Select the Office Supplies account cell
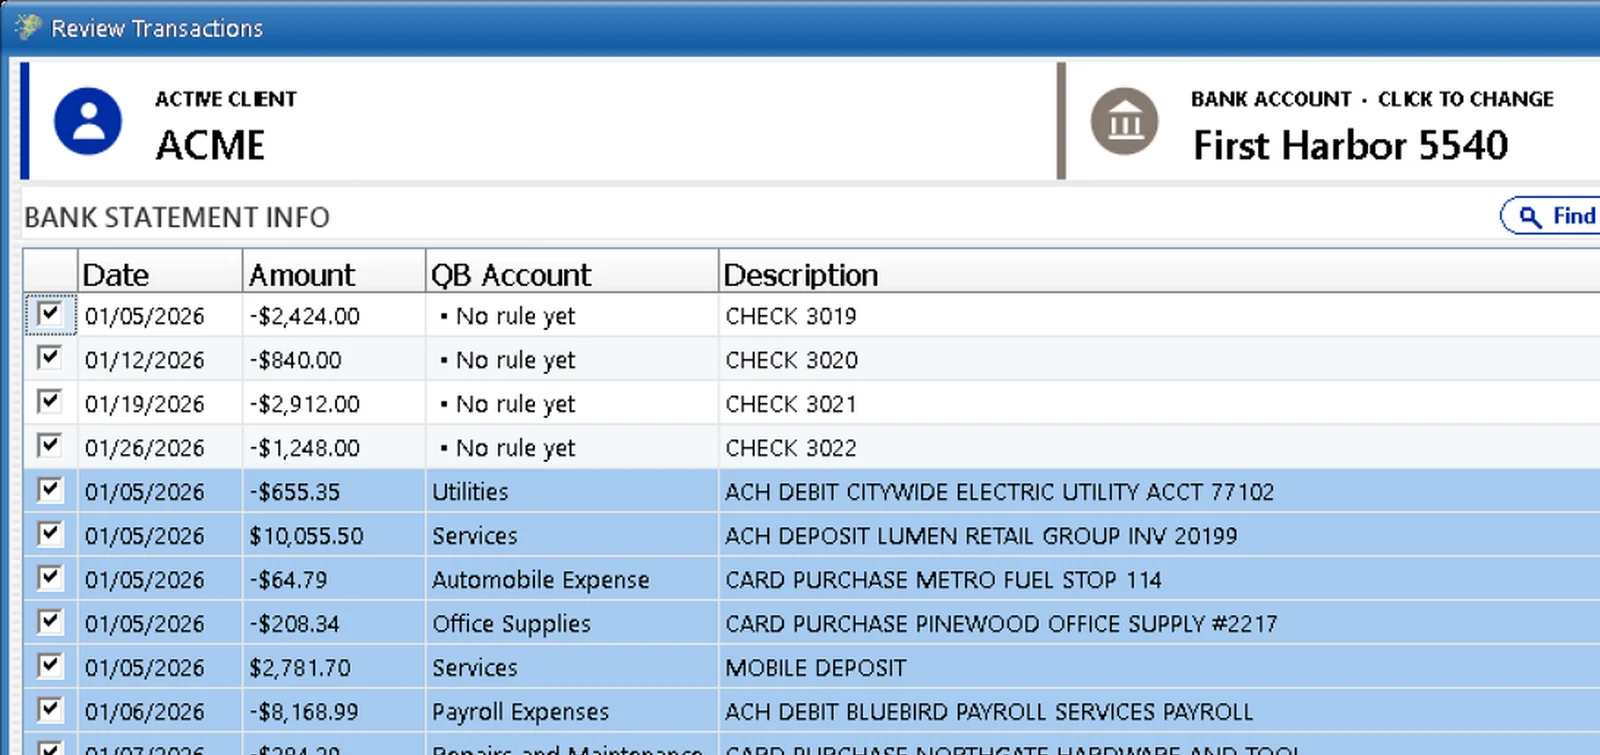Image resolution: width=1600 pixels, height=755 pixels. 572,624
